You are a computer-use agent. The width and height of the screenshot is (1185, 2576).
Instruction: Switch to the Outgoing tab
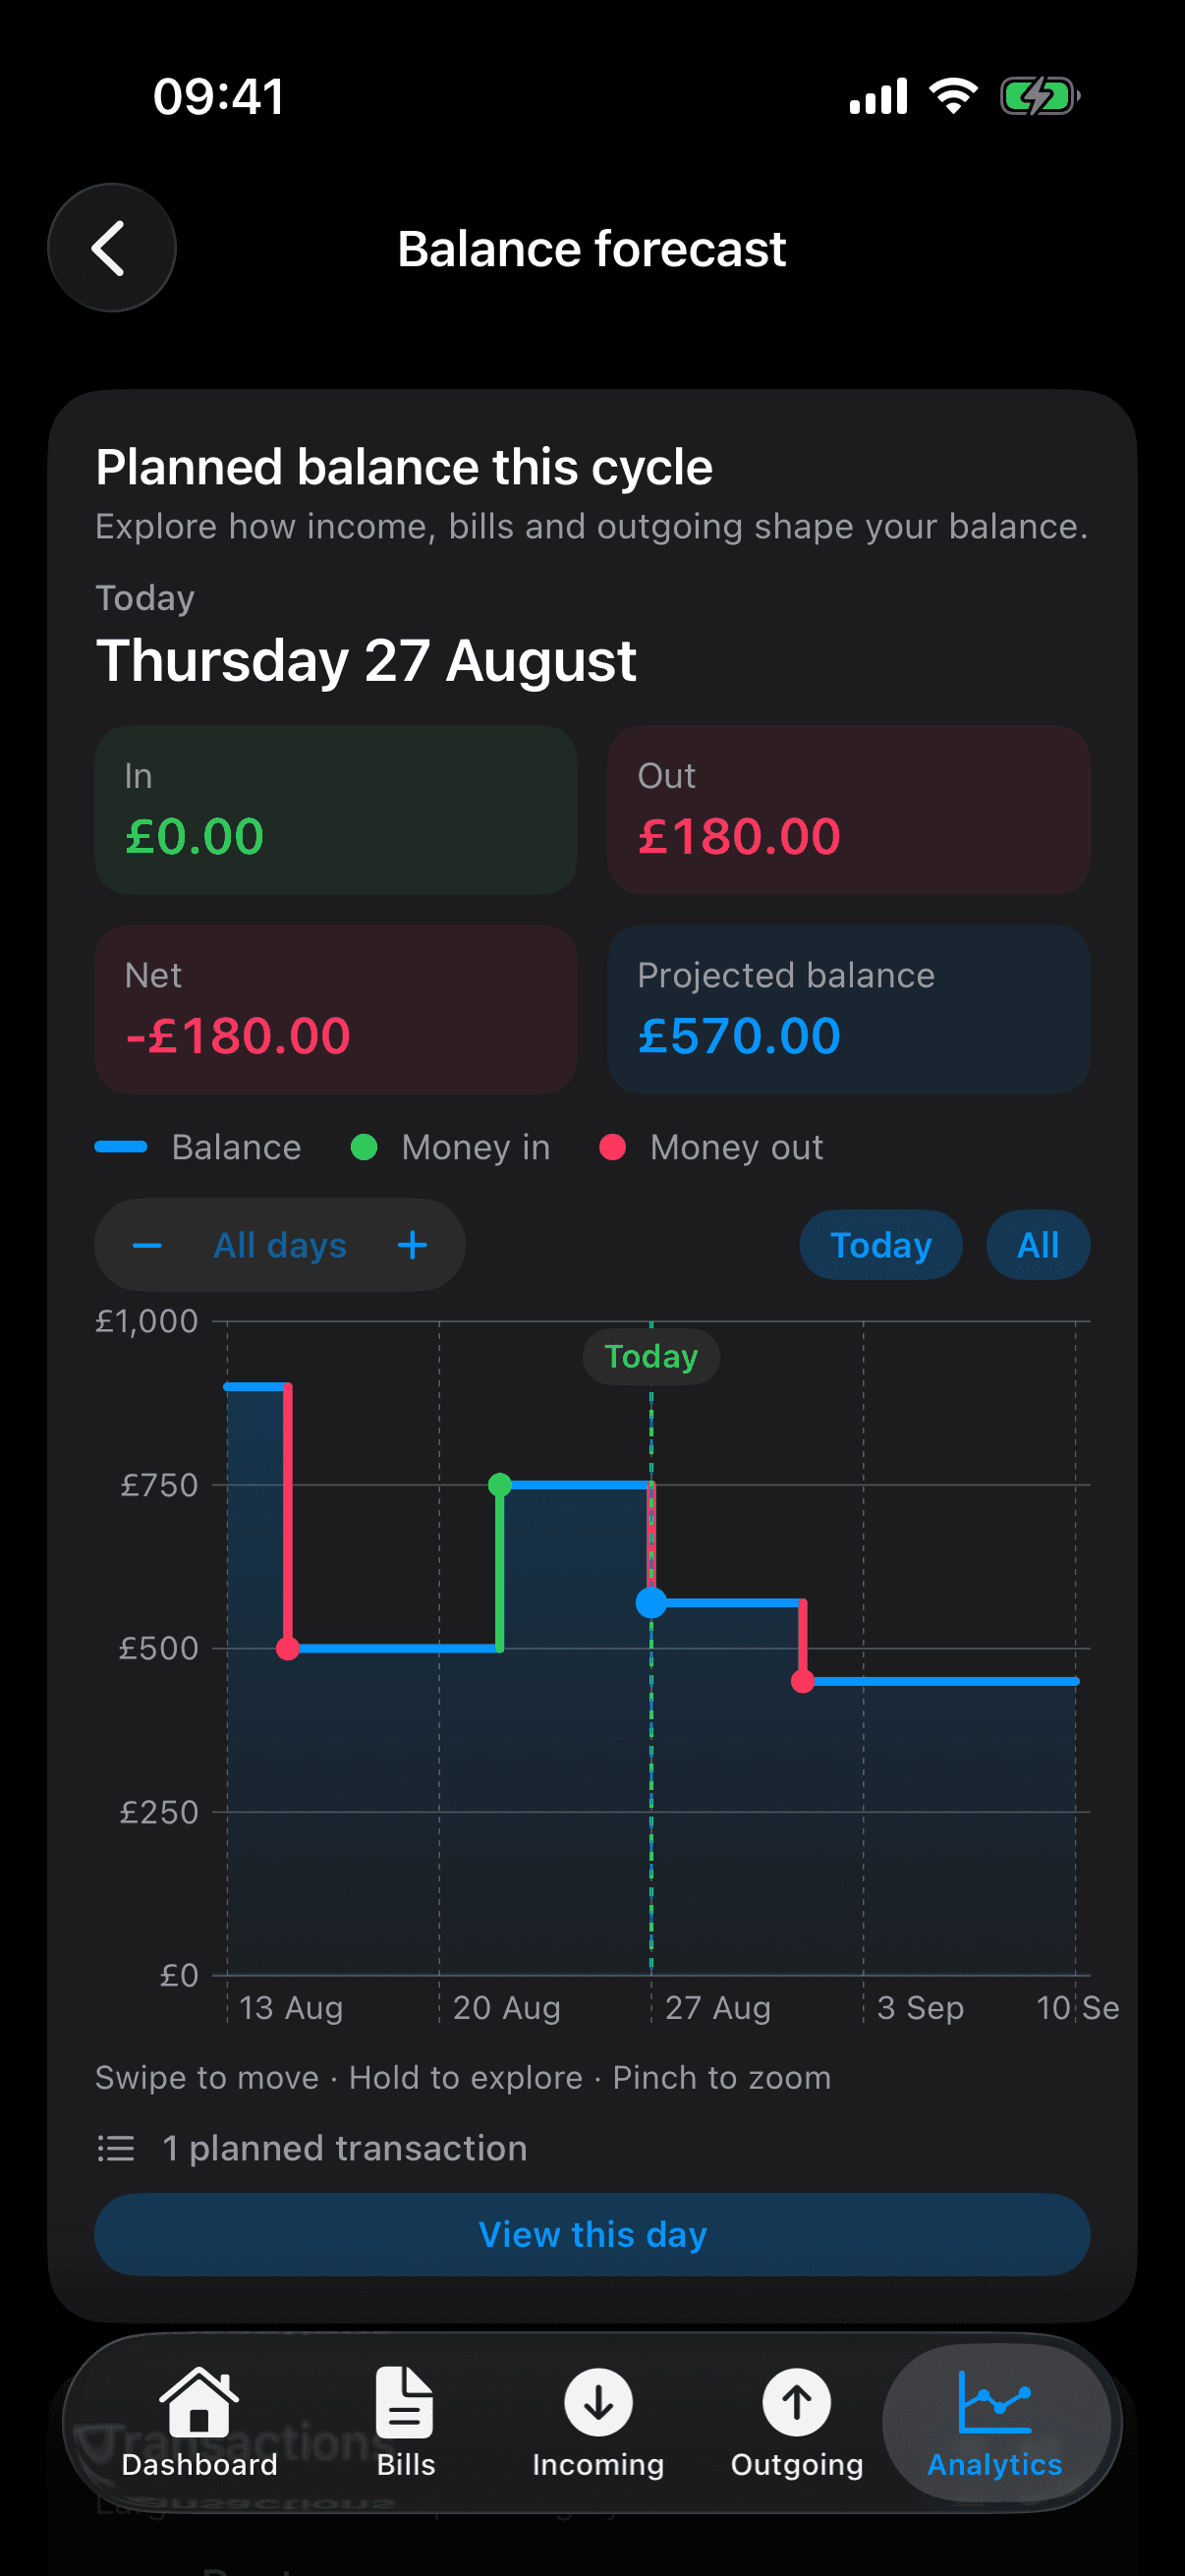point(797,2422)
